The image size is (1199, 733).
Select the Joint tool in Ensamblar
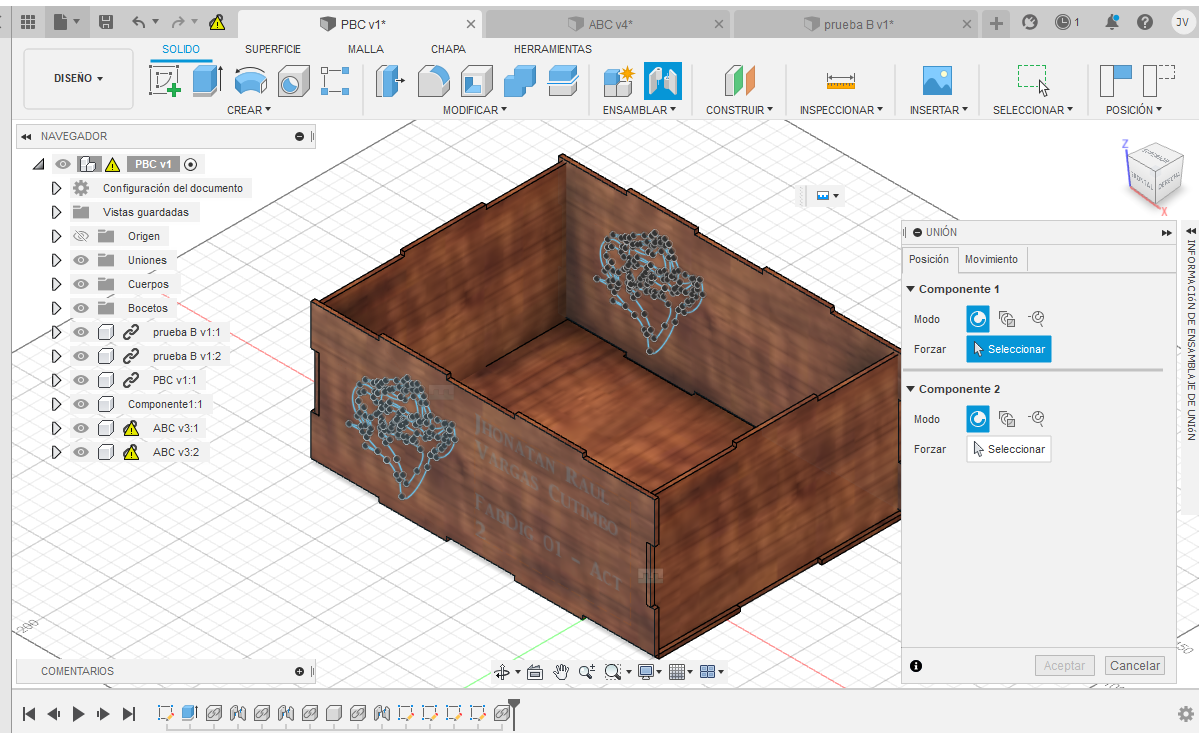tap(662, 81)
